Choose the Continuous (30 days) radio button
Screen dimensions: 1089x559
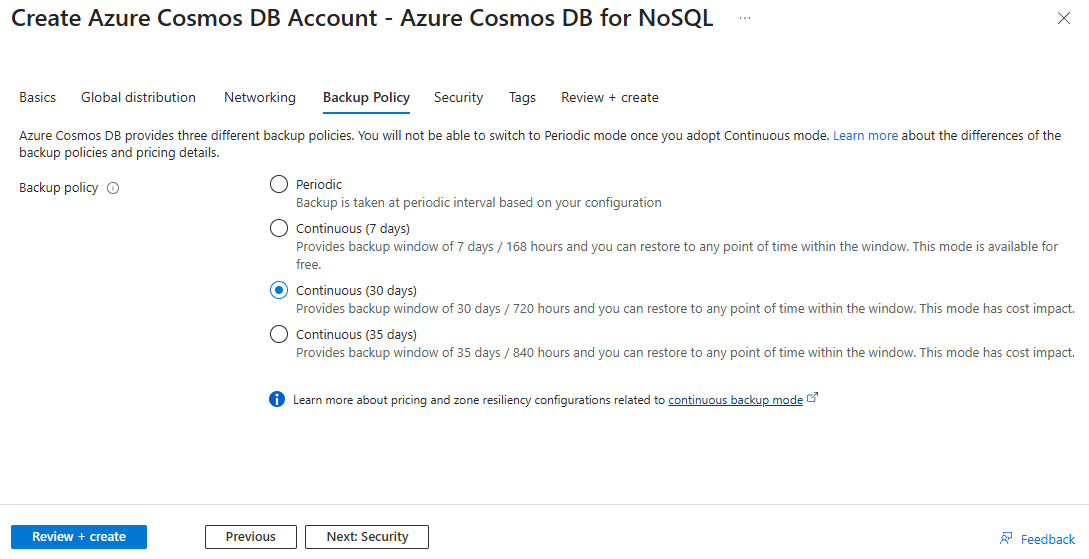[x=279, y=290]
